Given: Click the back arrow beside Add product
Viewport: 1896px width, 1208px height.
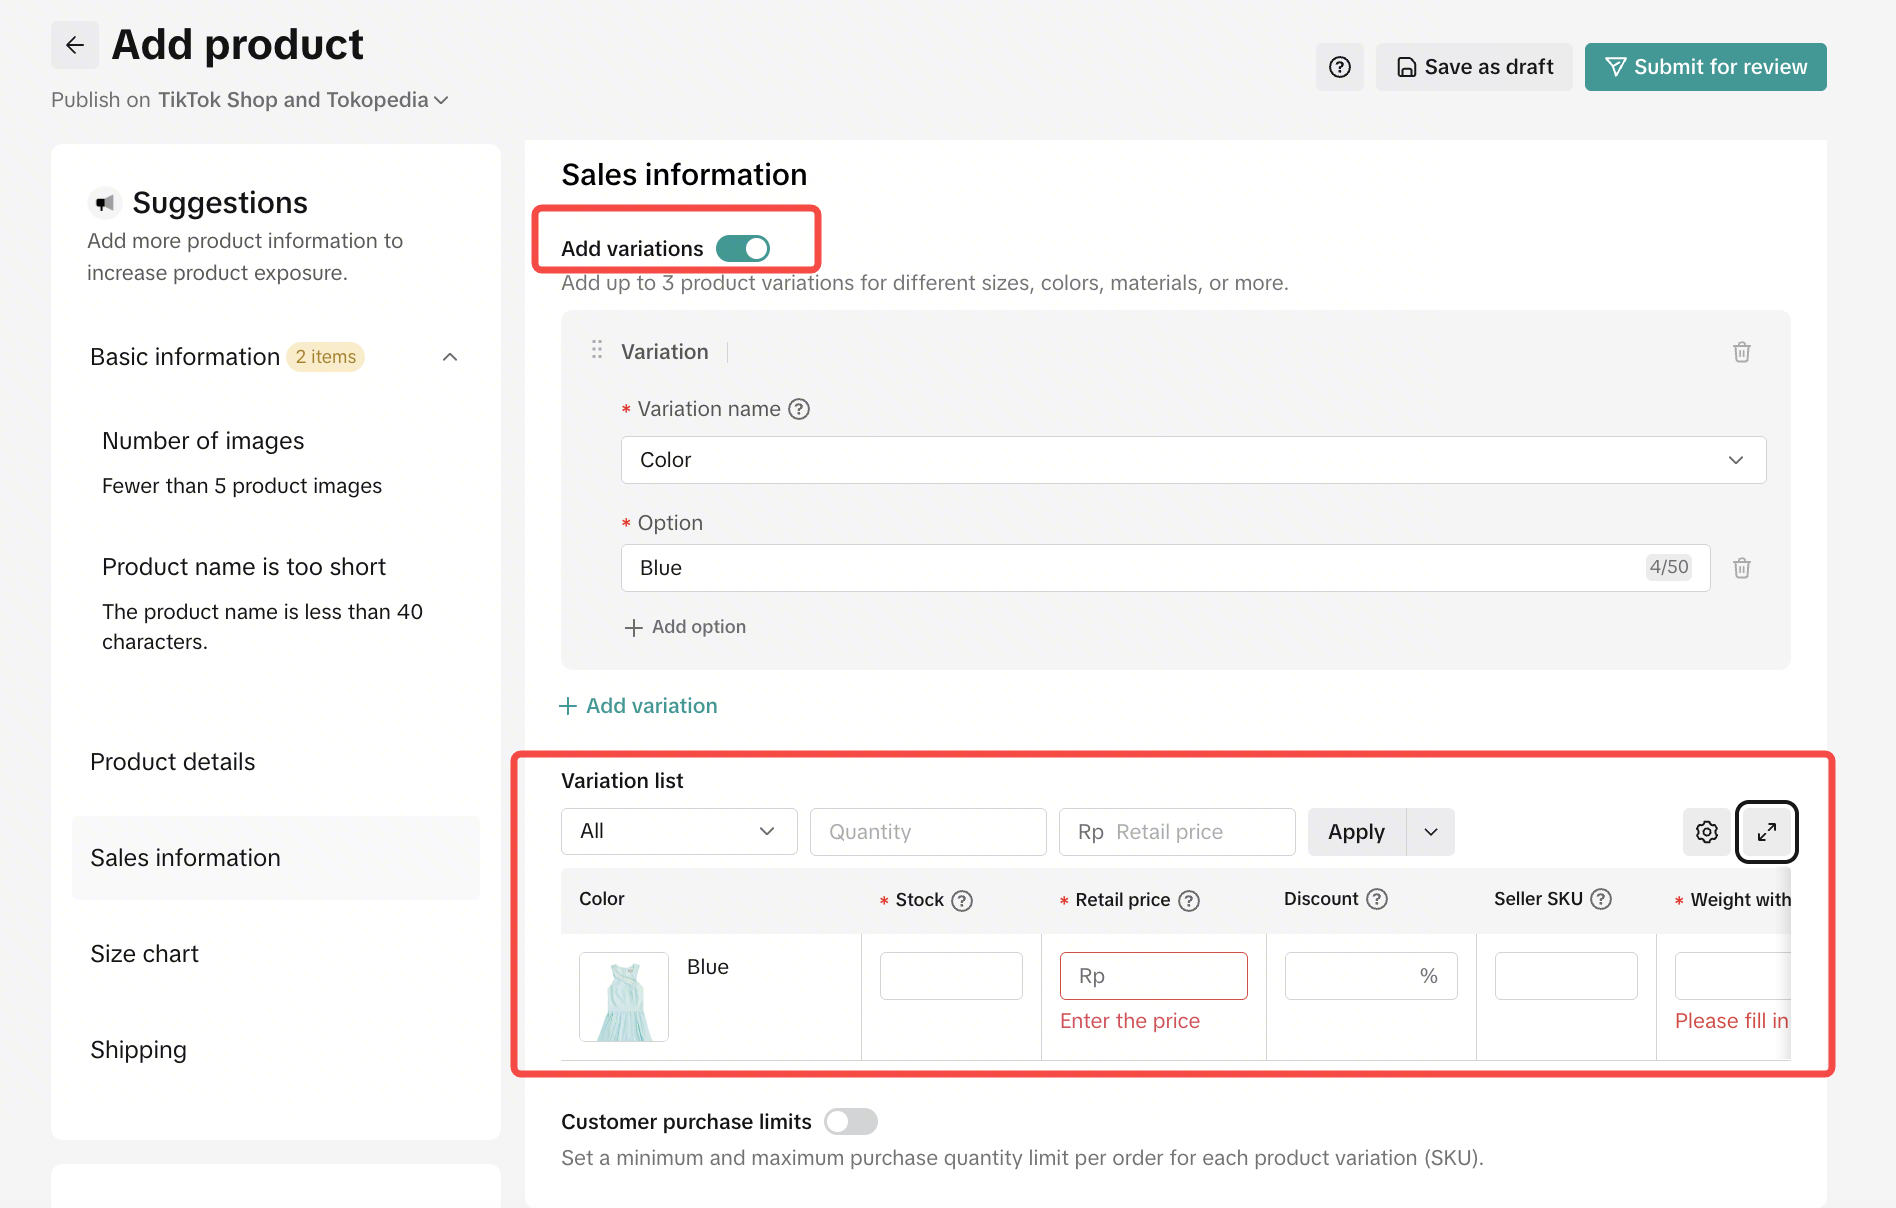Looking at the screenshot, I should (x=75, y=45).
